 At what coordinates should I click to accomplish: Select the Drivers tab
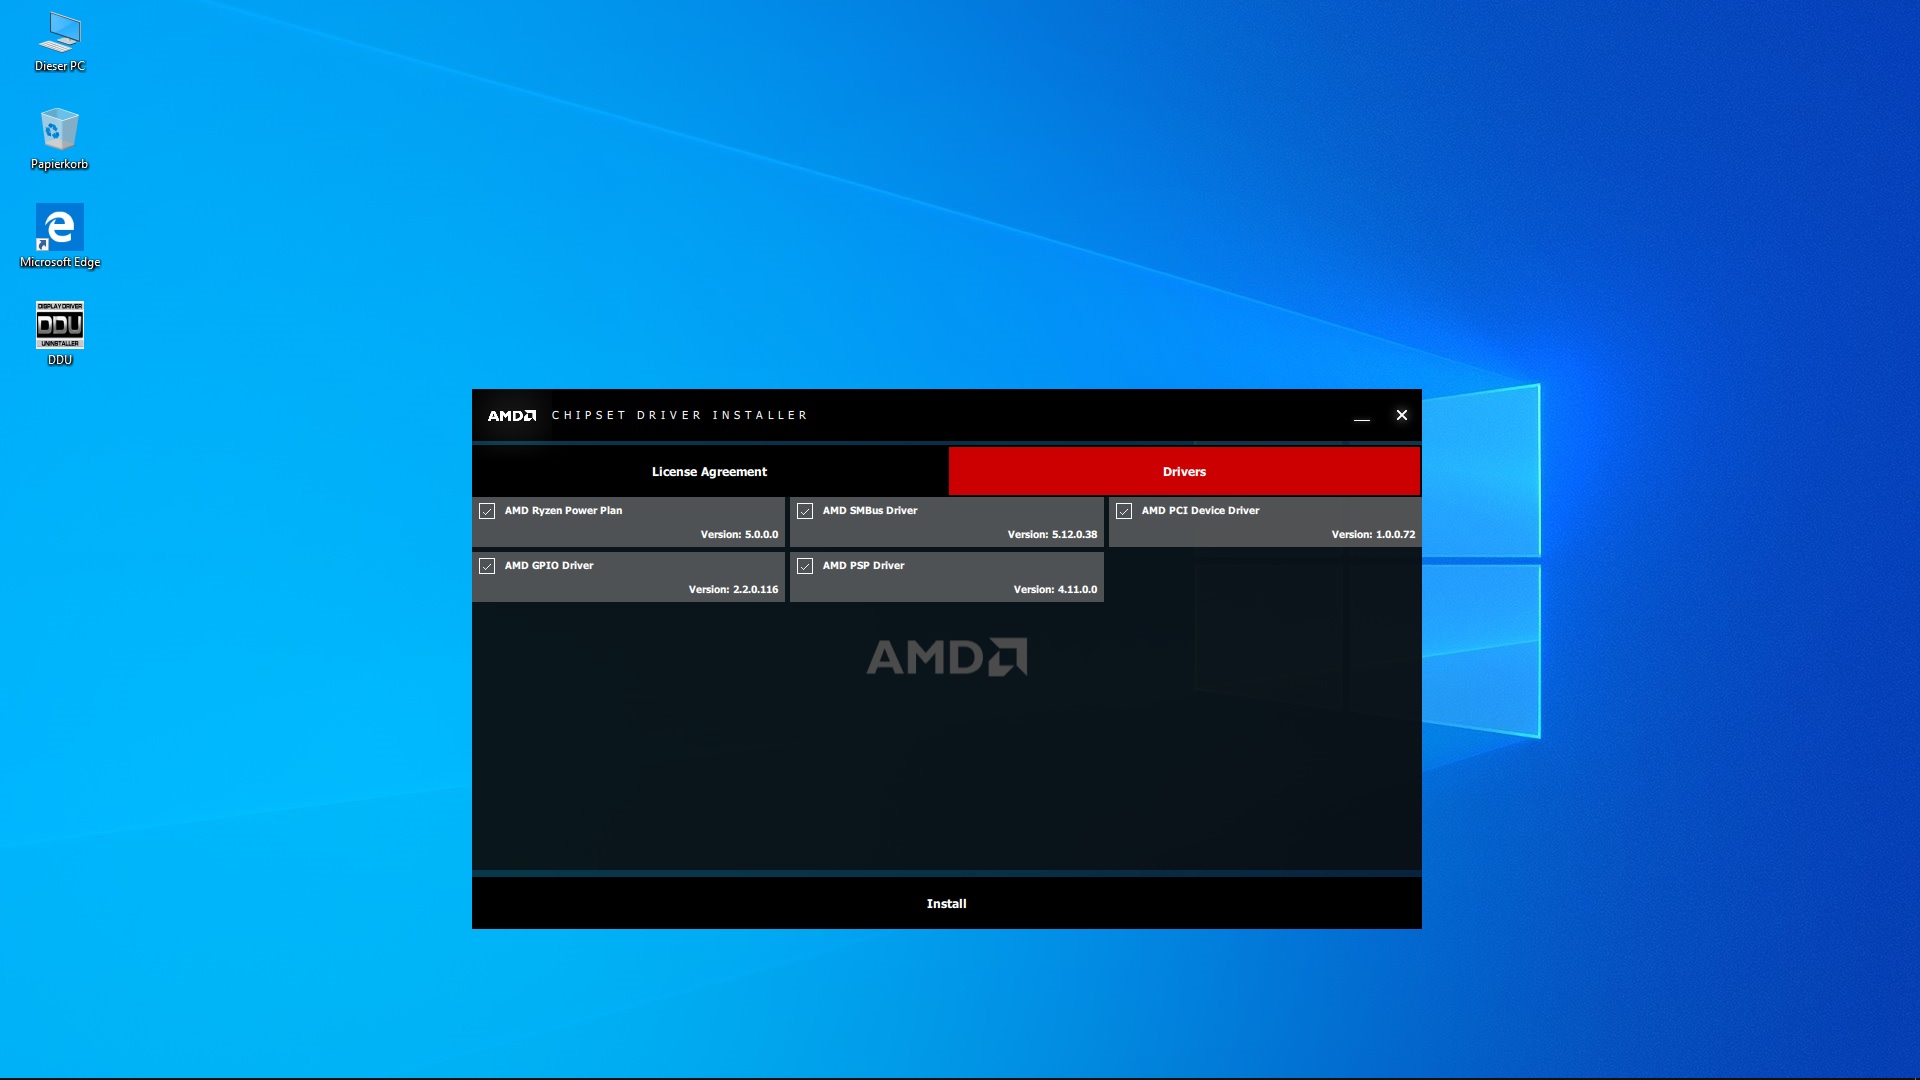(1184, 472)
